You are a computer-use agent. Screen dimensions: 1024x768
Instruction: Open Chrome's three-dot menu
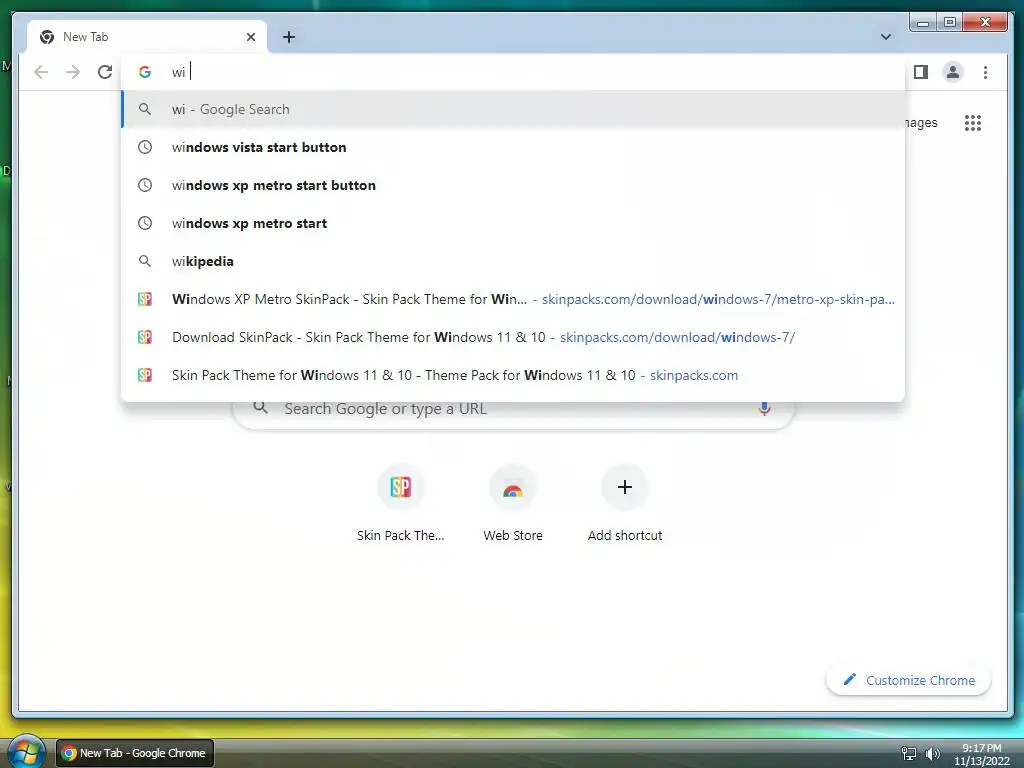coord(985,72)
